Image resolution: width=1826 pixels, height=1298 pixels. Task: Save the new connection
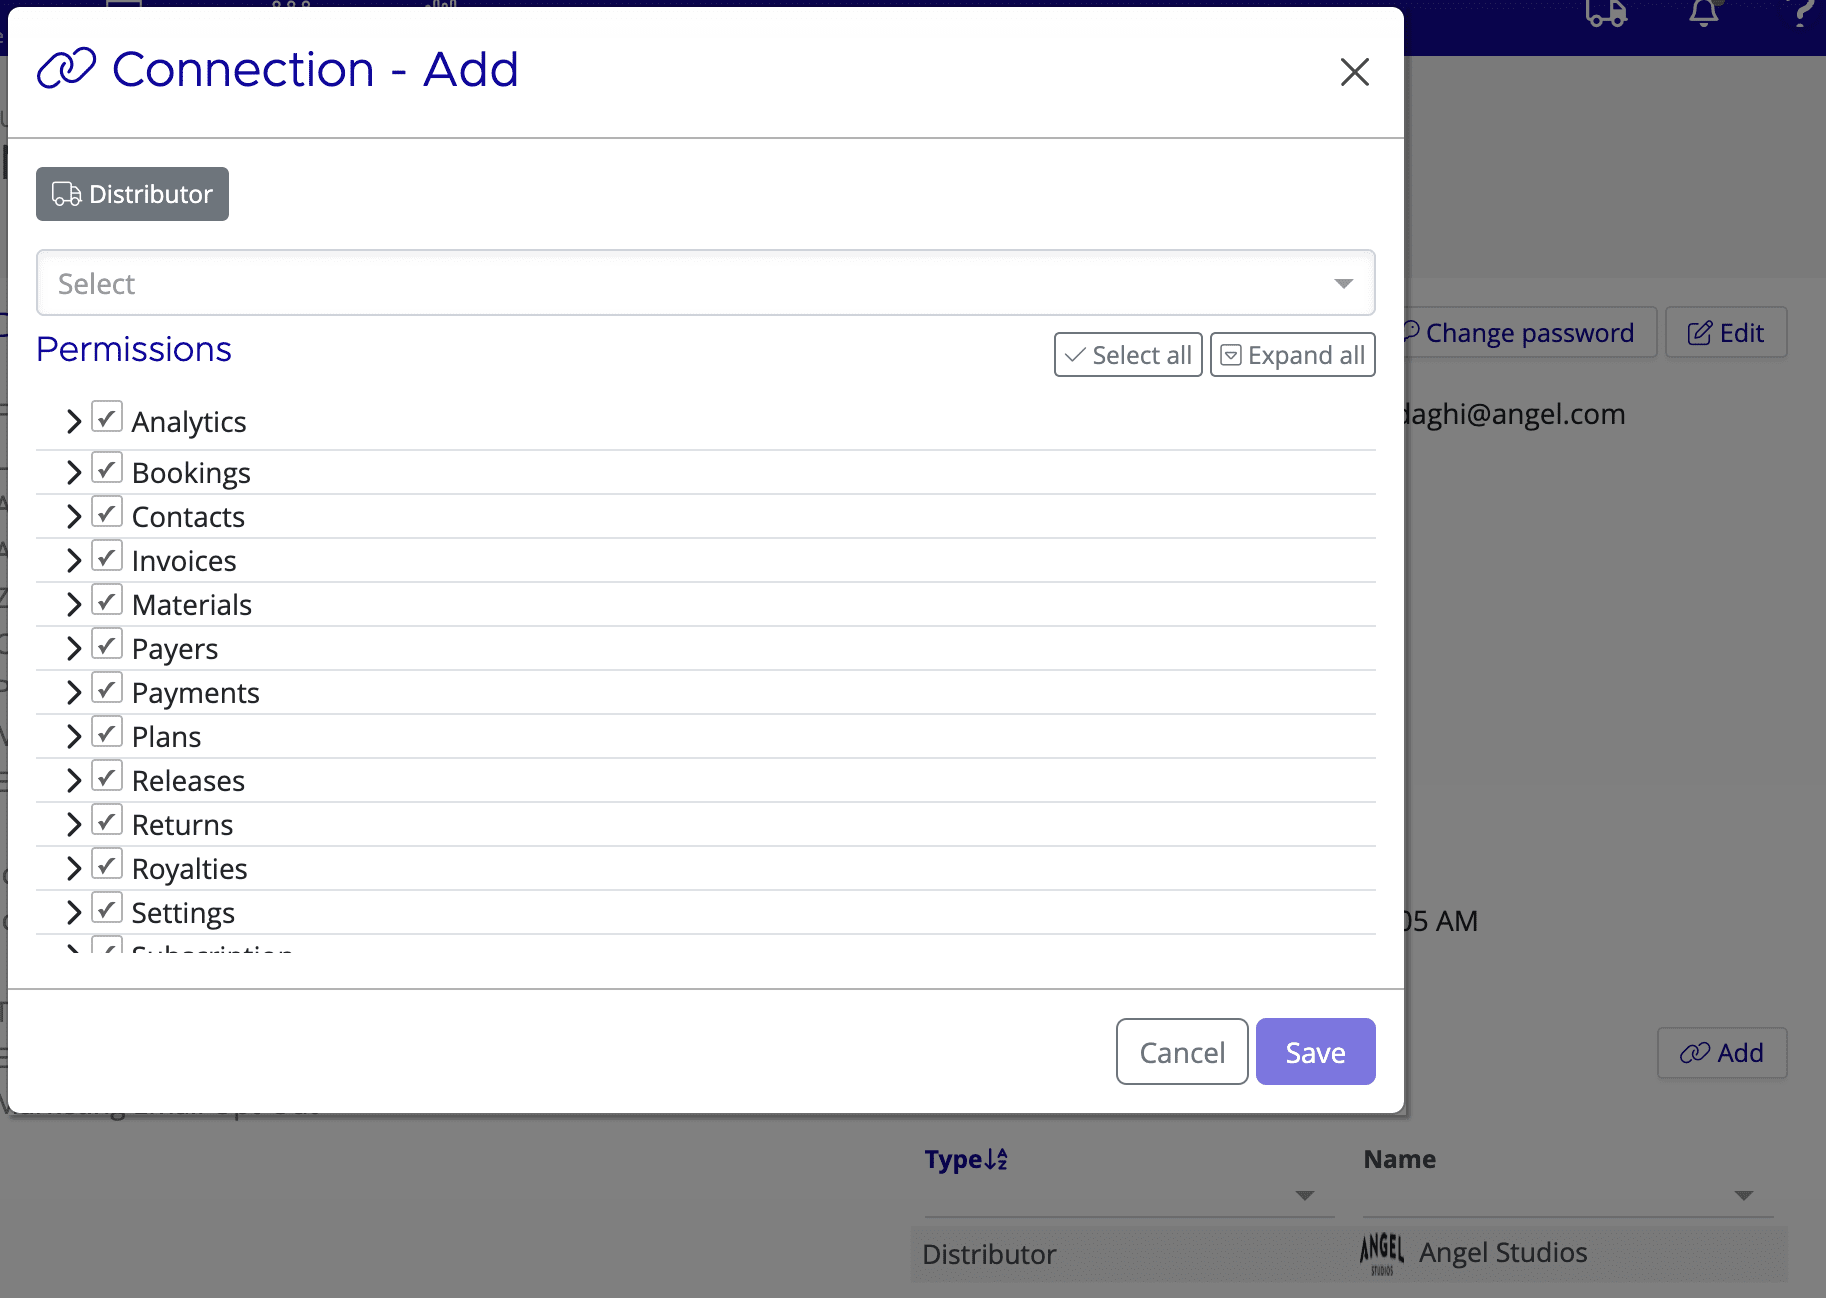click(x=1315, y=1051)
